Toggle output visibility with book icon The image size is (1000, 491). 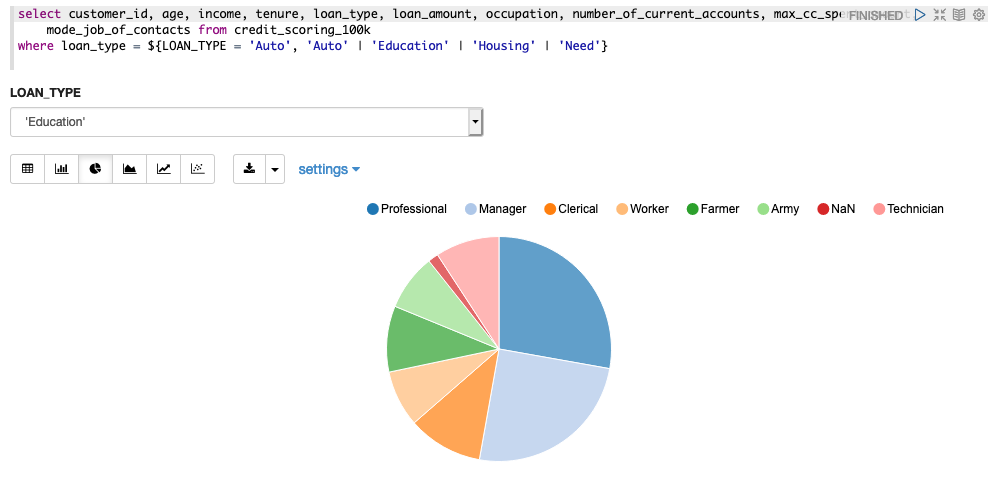point(959,15)
